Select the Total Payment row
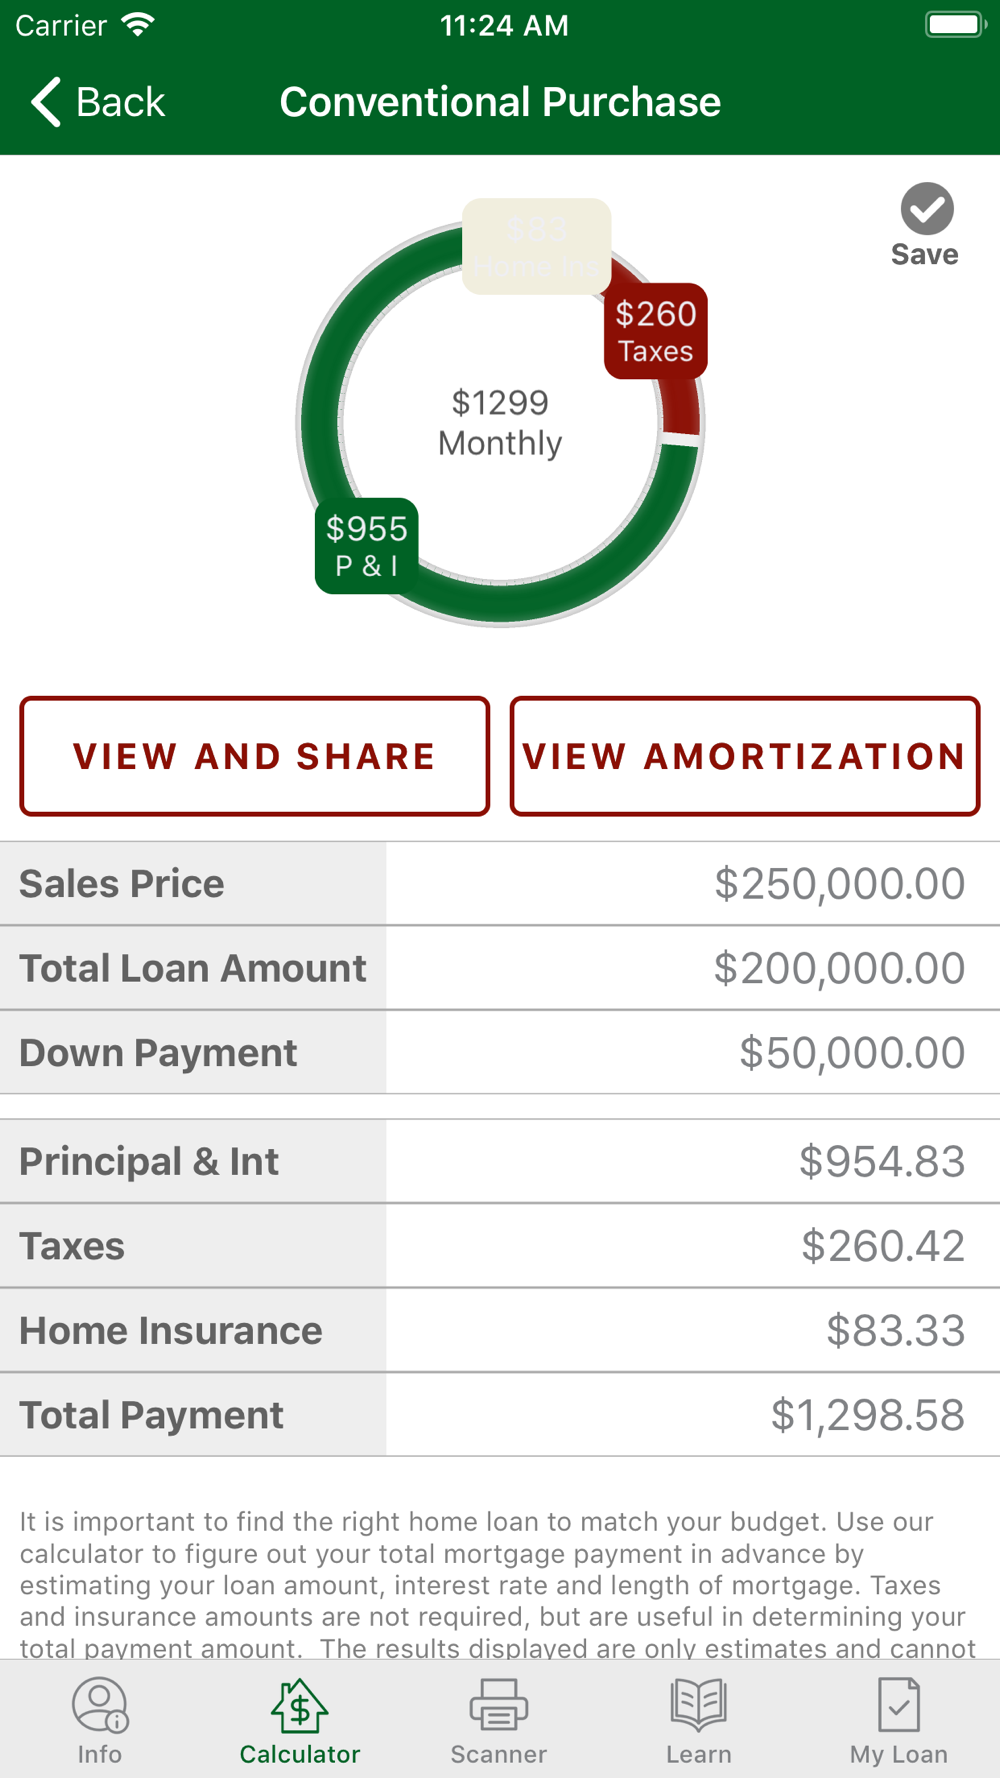 pos(500,1415)
